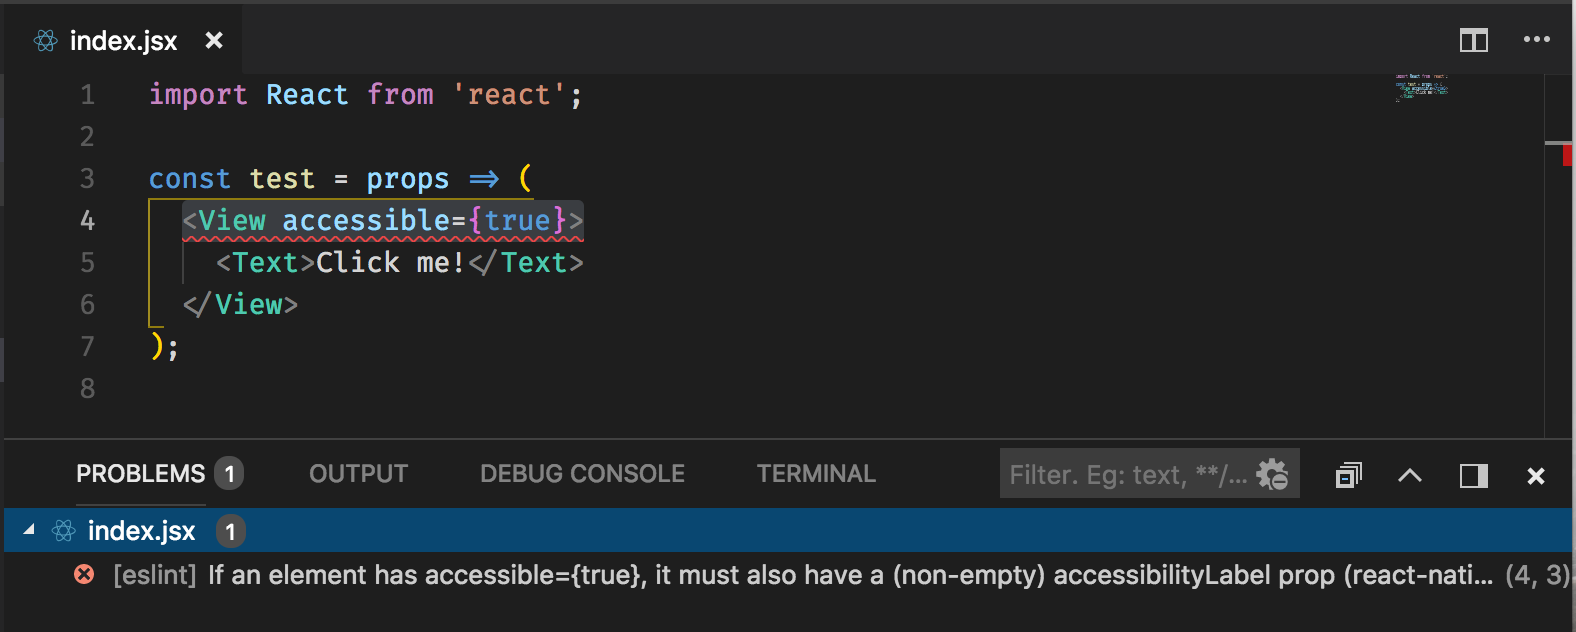
Task: Select the PROBLEMS tab
Action: (x=140, y=473)
